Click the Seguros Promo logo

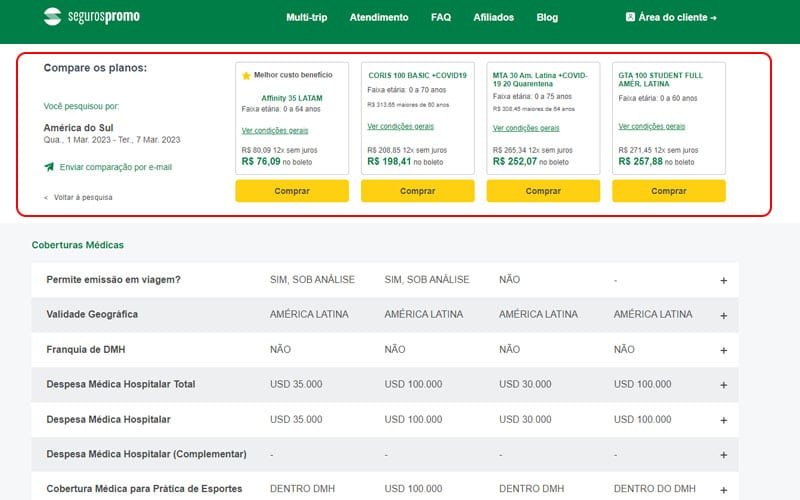coord(92,16)
